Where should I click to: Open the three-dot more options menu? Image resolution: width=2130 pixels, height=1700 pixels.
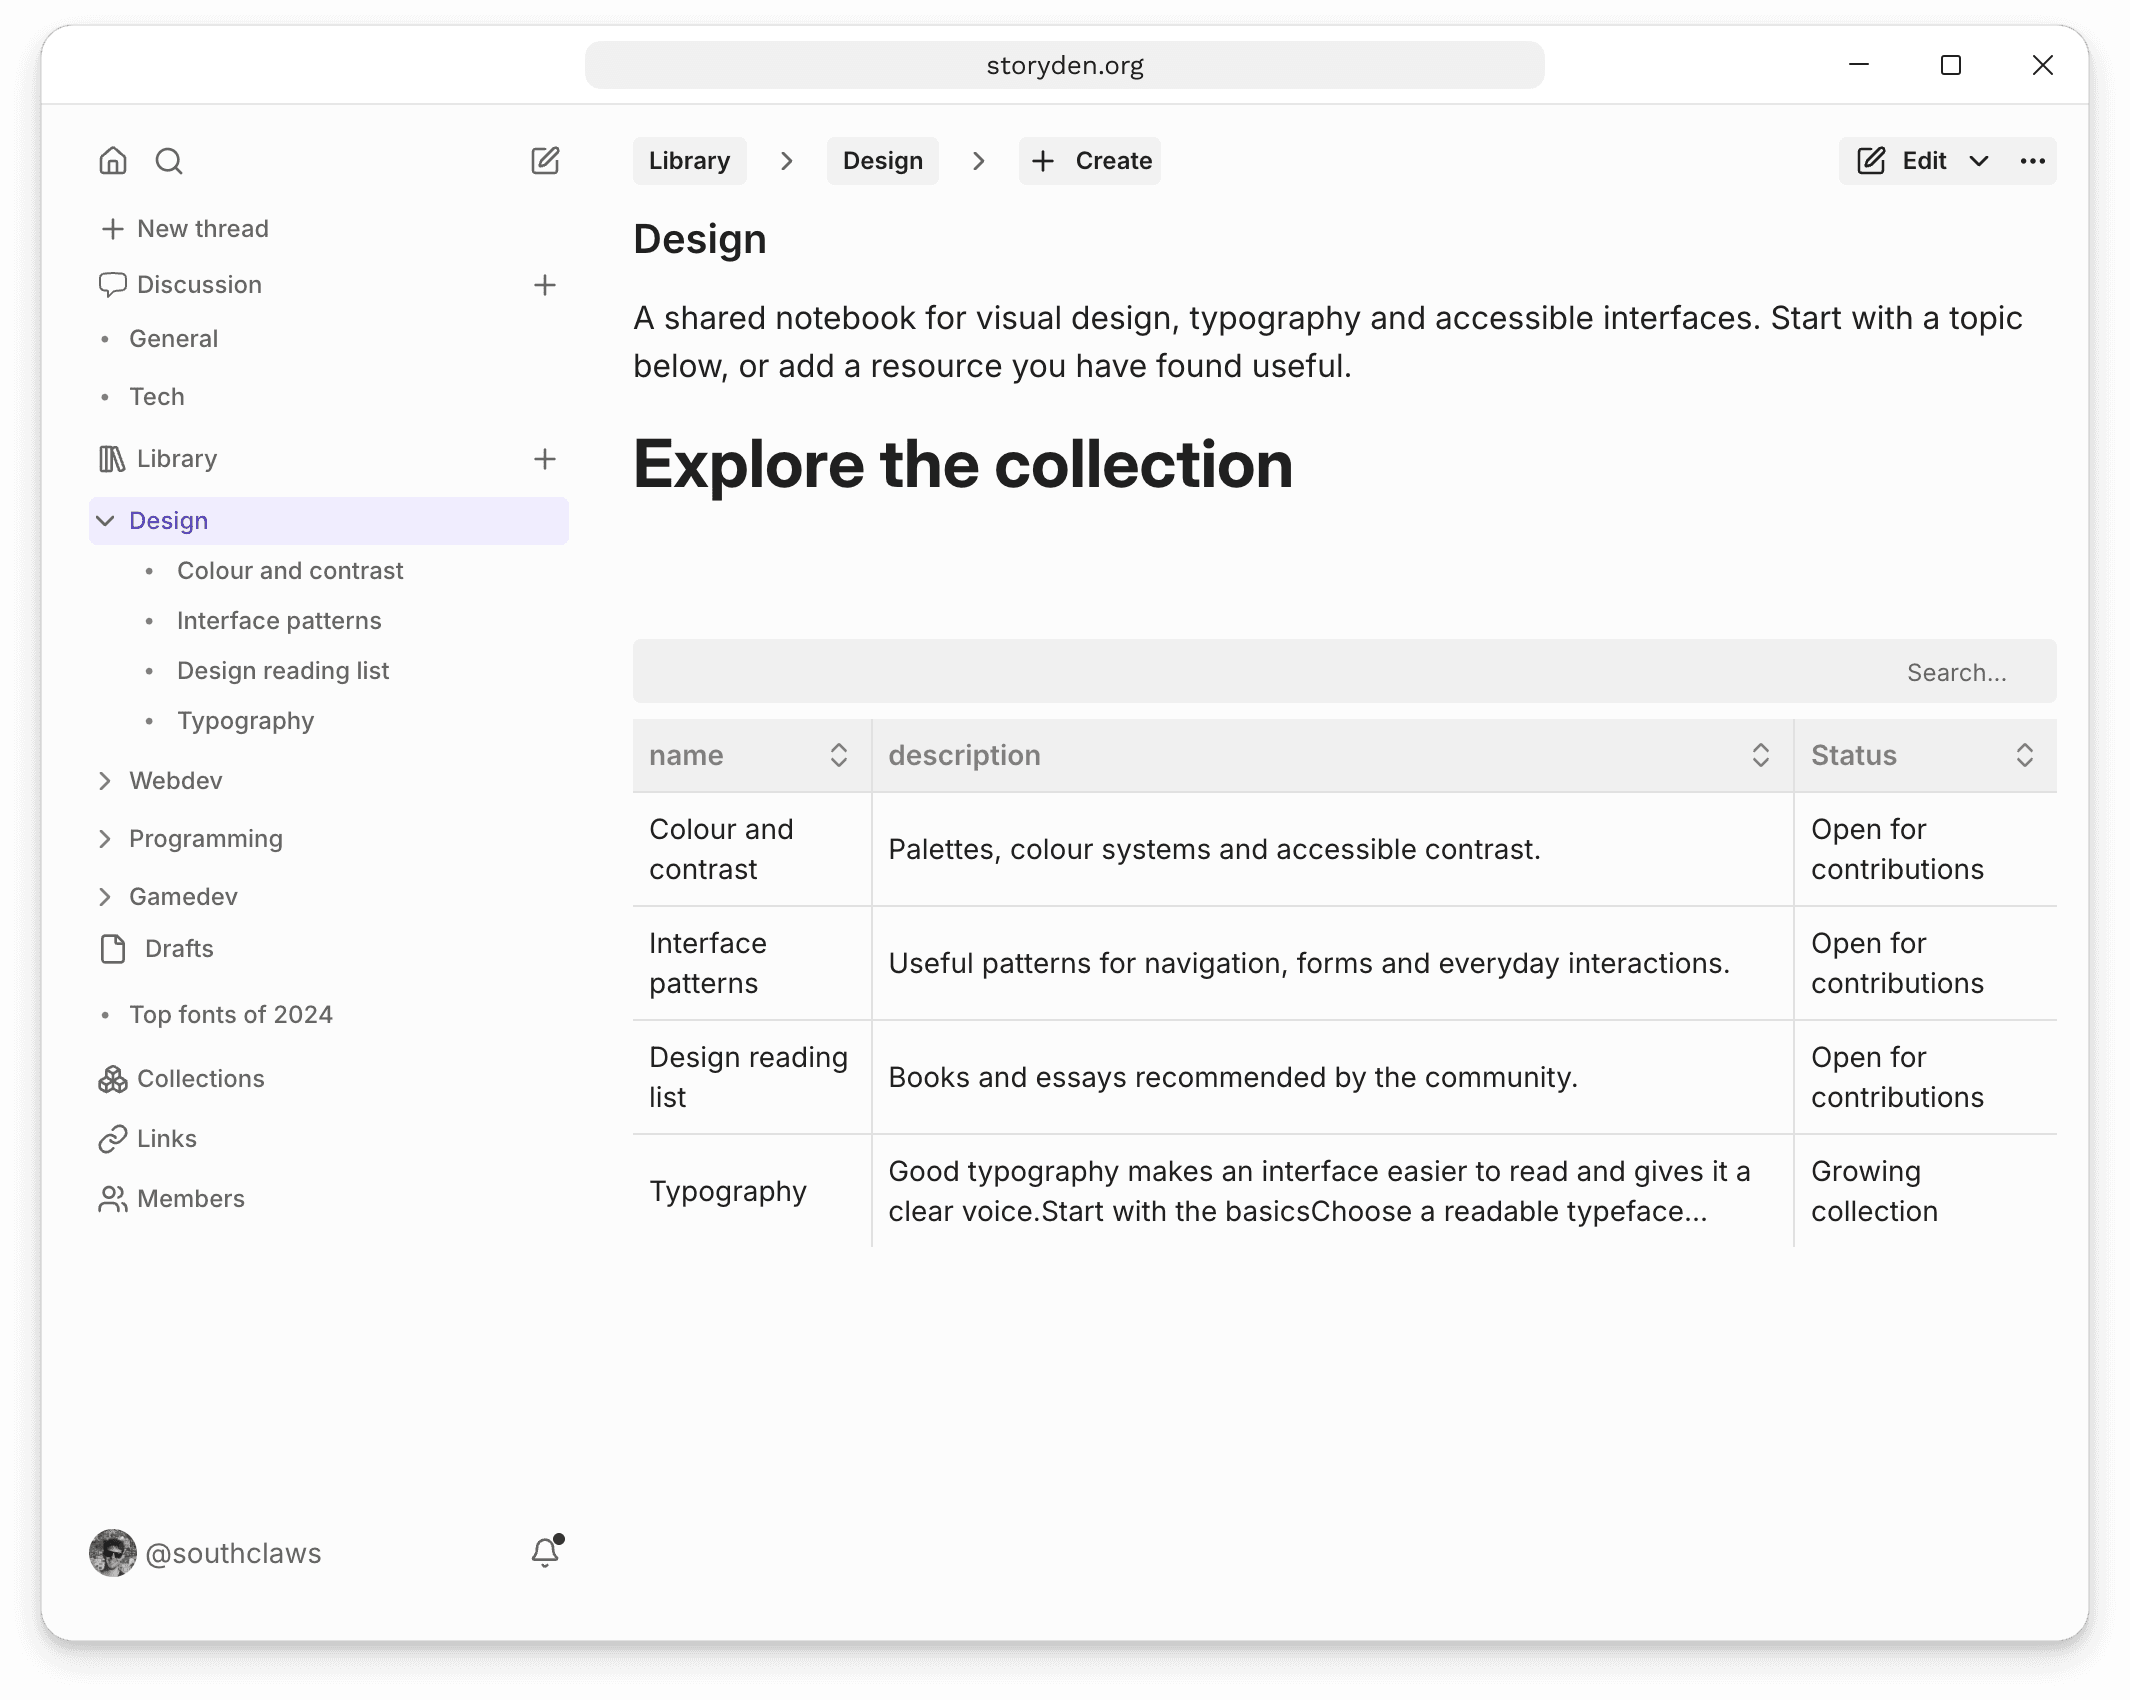(2033, 161)
